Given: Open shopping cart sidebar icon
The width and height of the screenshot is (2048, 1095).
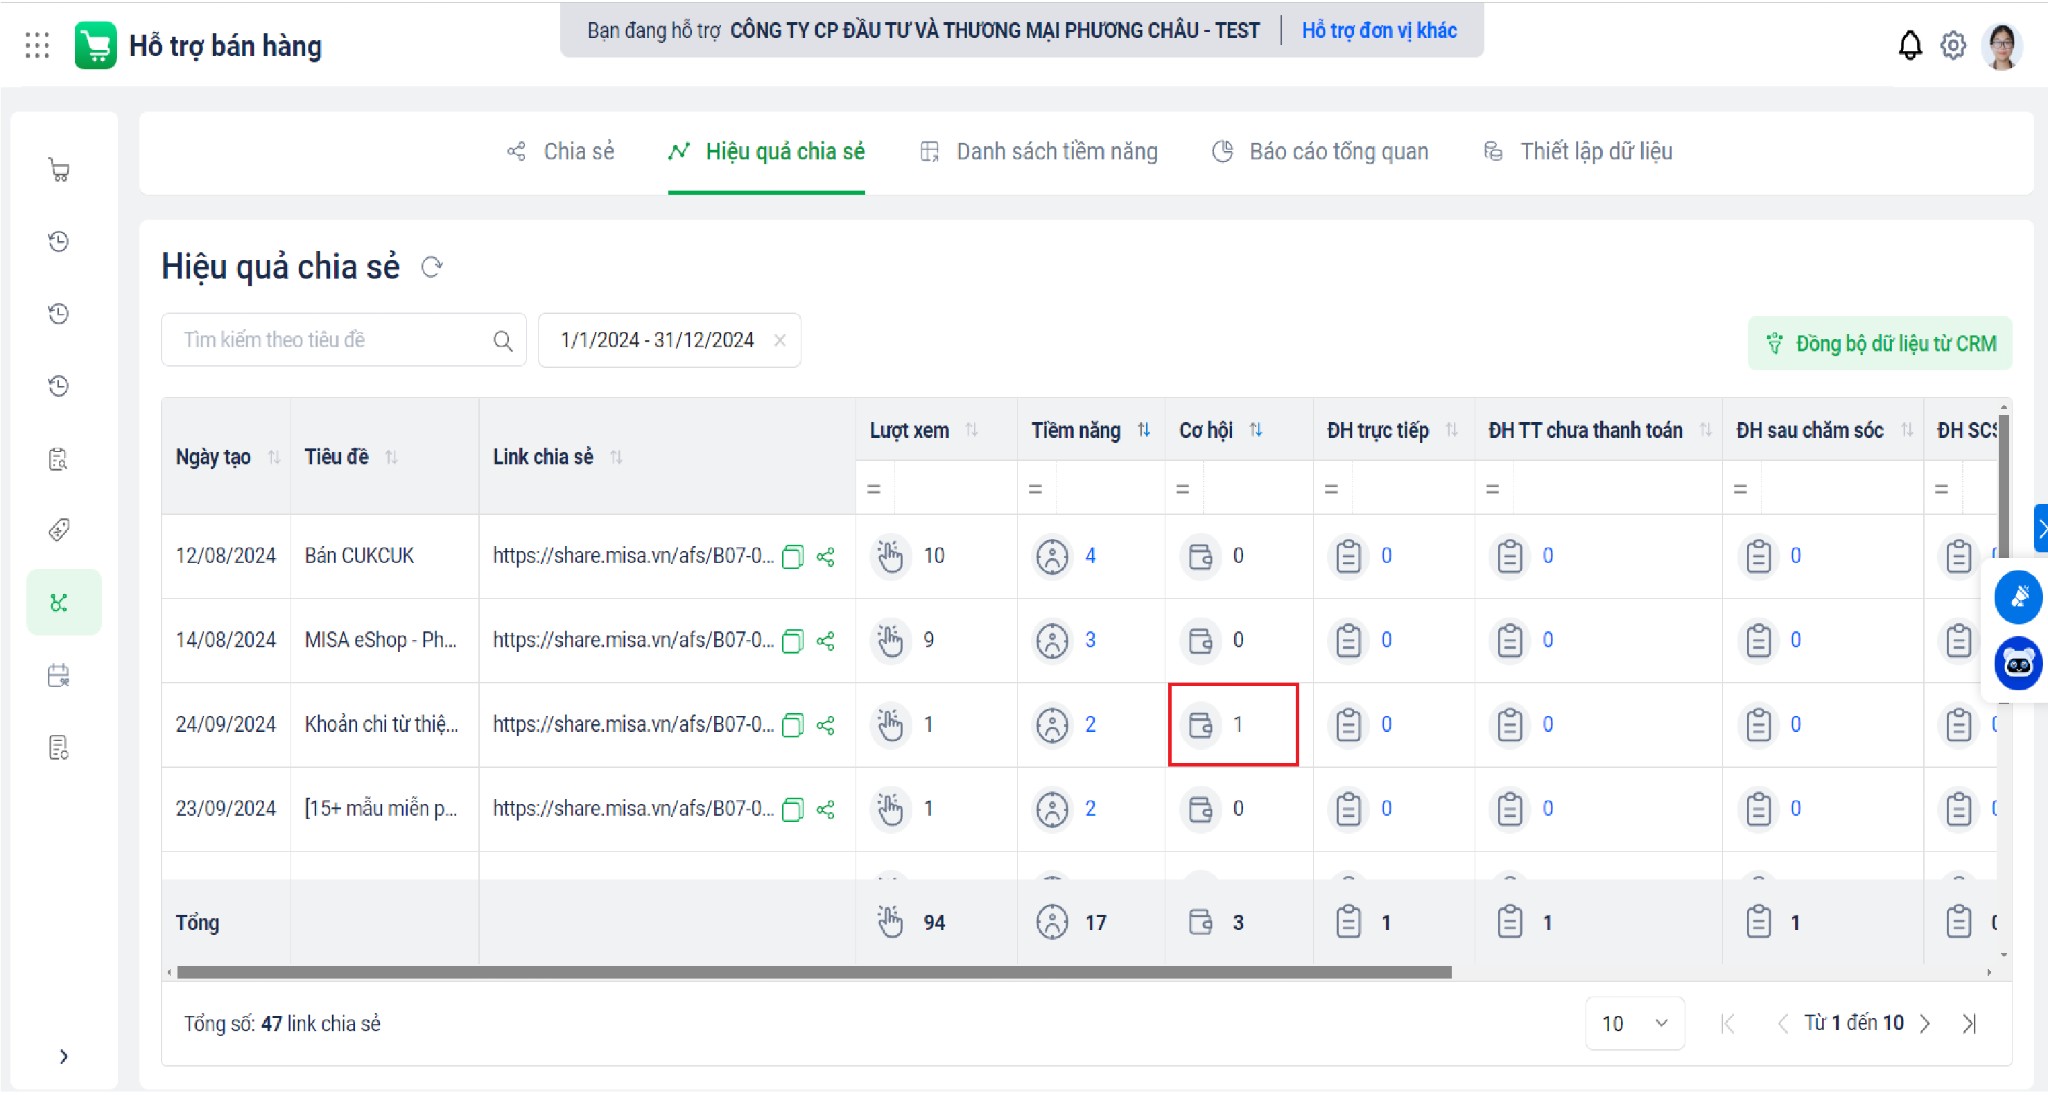Looking at the screenshot, I should point(59,170).
